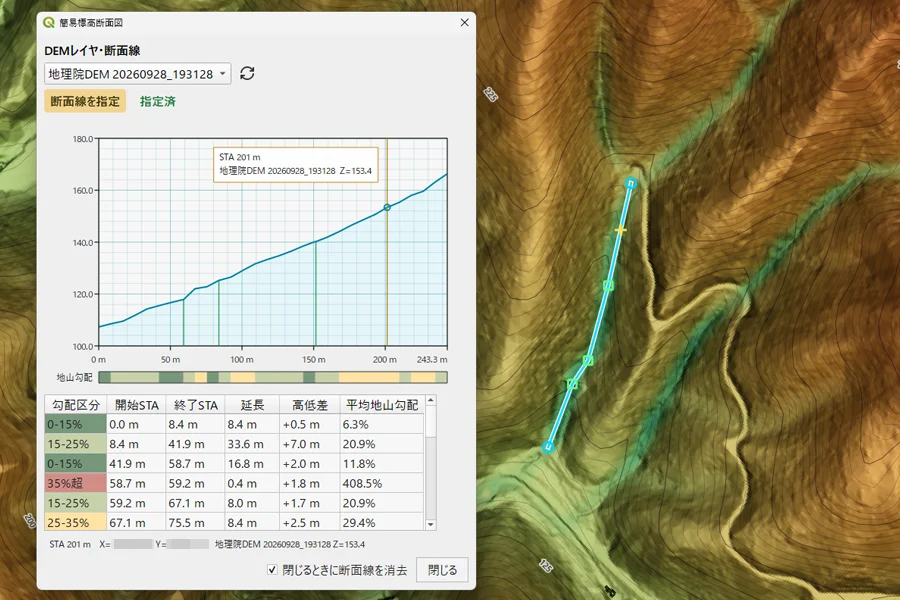
Task: Click the 終了STA column header
Action: pos(196,405)
